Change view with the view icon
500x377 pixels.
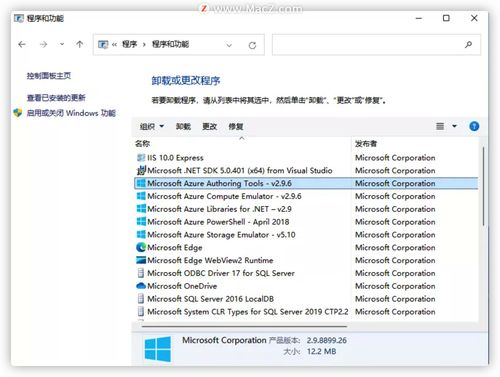[x=440, y=126]
